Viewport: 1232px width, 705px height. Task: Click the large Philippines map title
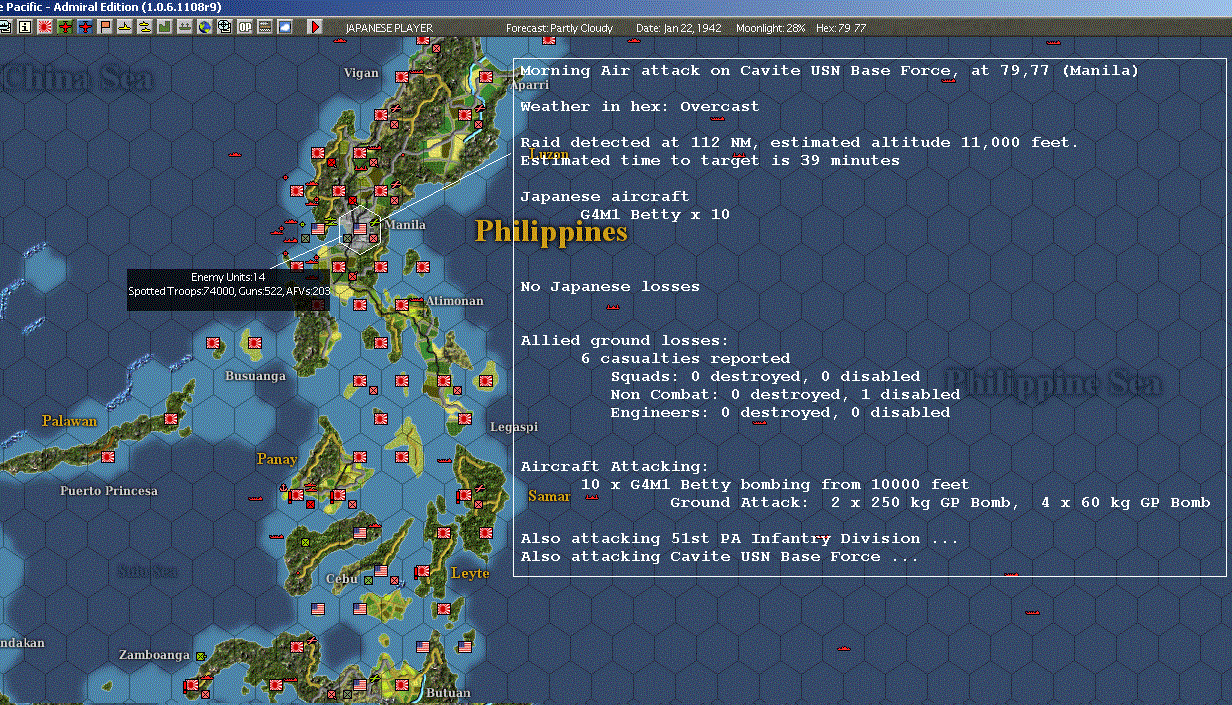pyautogui.click(x=551, y=232)
